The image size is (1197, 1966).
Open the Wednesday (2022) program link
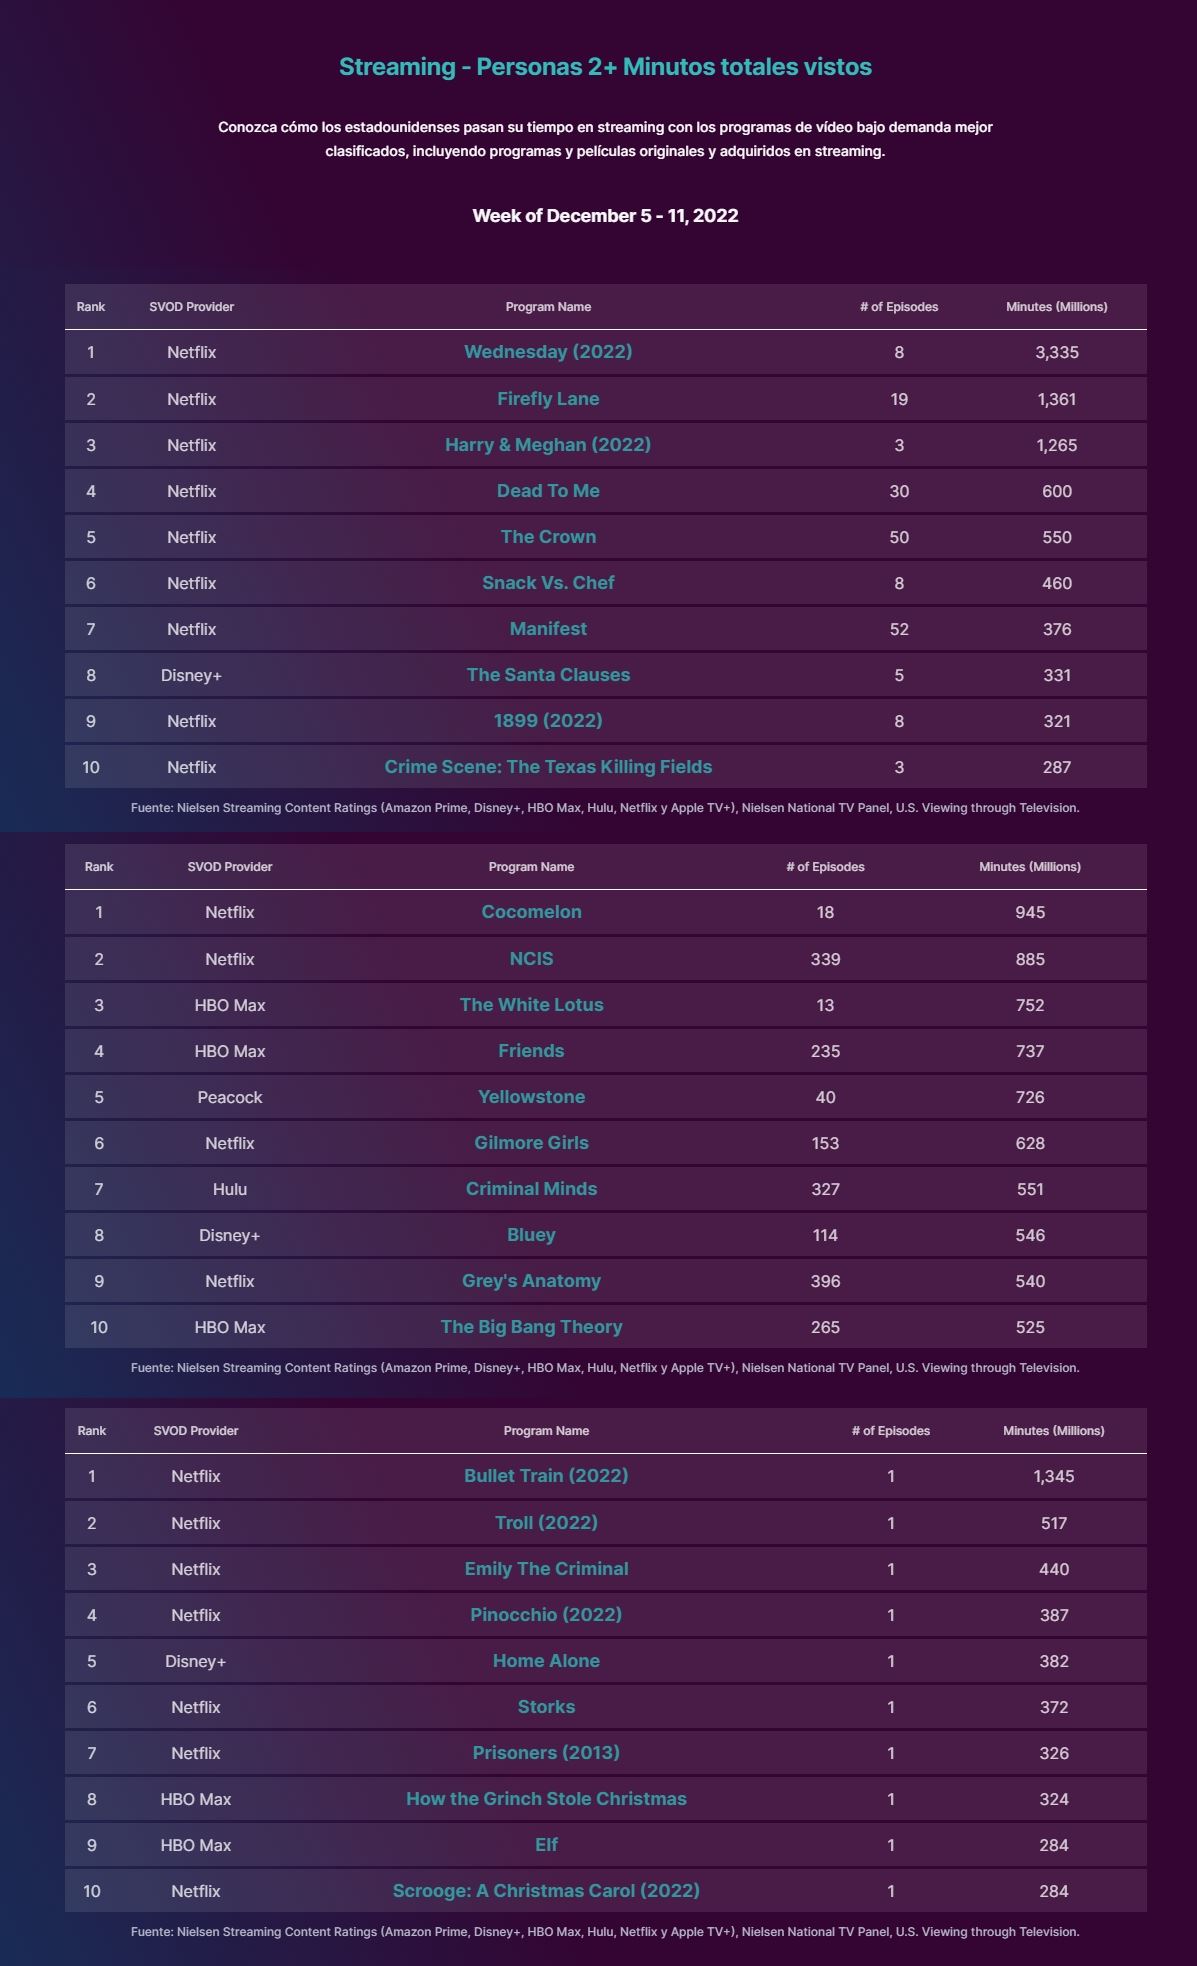coord(548,352)
